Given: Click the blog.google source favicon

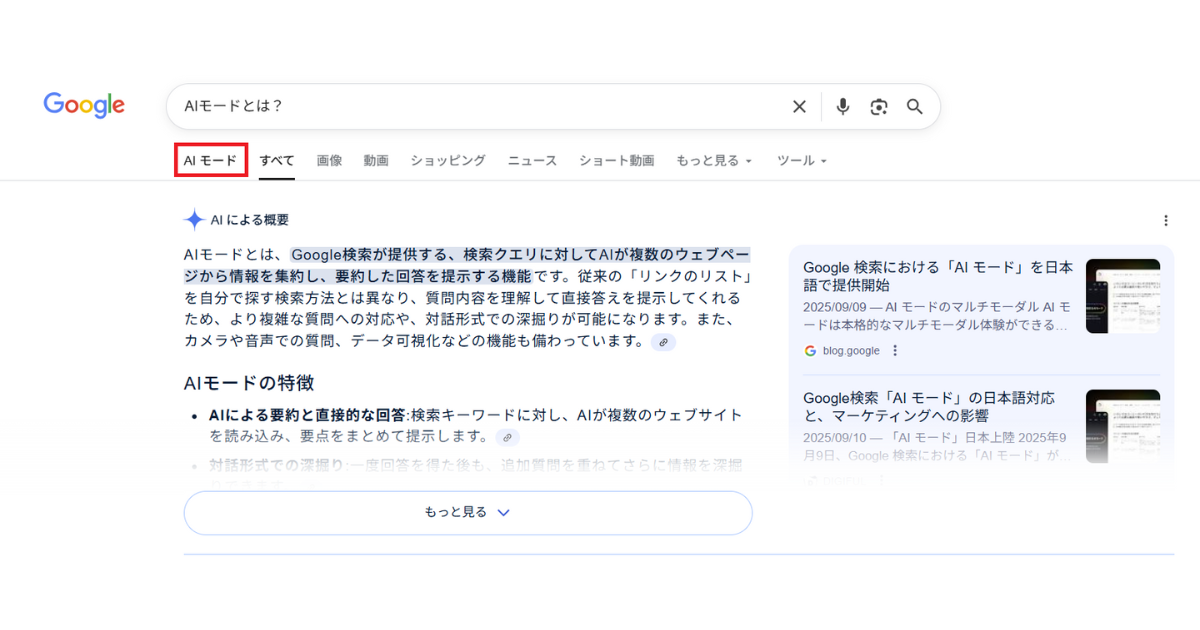Looking at the screenshot, I should tap(809, 351).
